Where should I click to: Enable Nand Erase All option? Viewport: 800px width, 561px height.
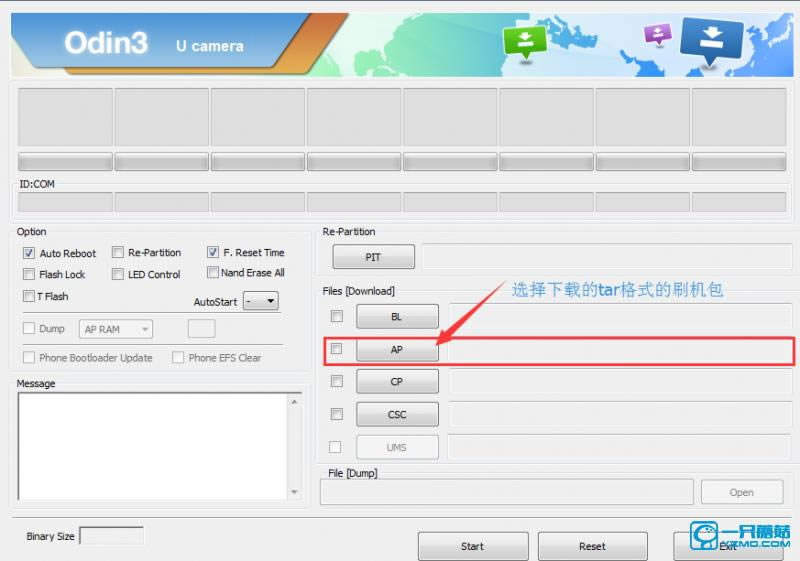tap(213, 272)
